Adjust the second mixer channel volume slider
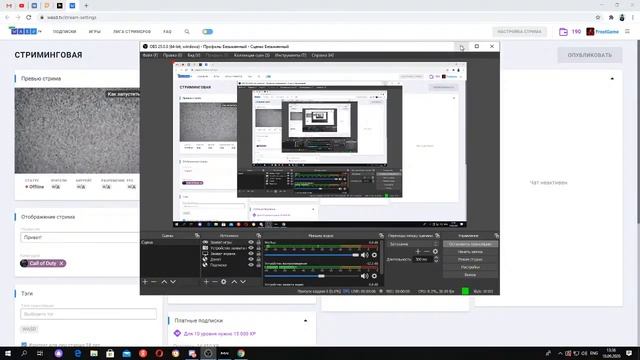Image resolution: width=640 pixels, height=360 pixels. (311, 276)
